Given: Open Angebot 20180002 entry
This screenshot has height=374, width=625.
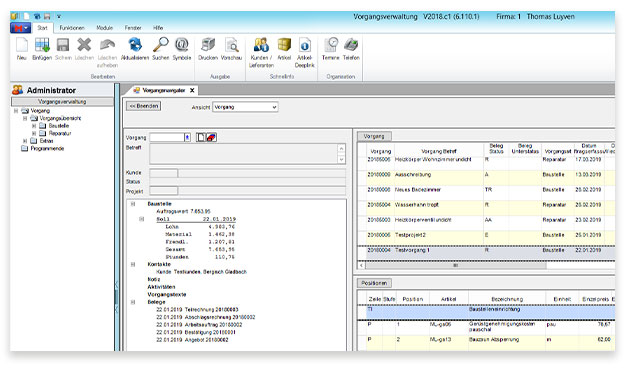Looking at the screenshot, I should pyautogui.click(x=192, y=340).
